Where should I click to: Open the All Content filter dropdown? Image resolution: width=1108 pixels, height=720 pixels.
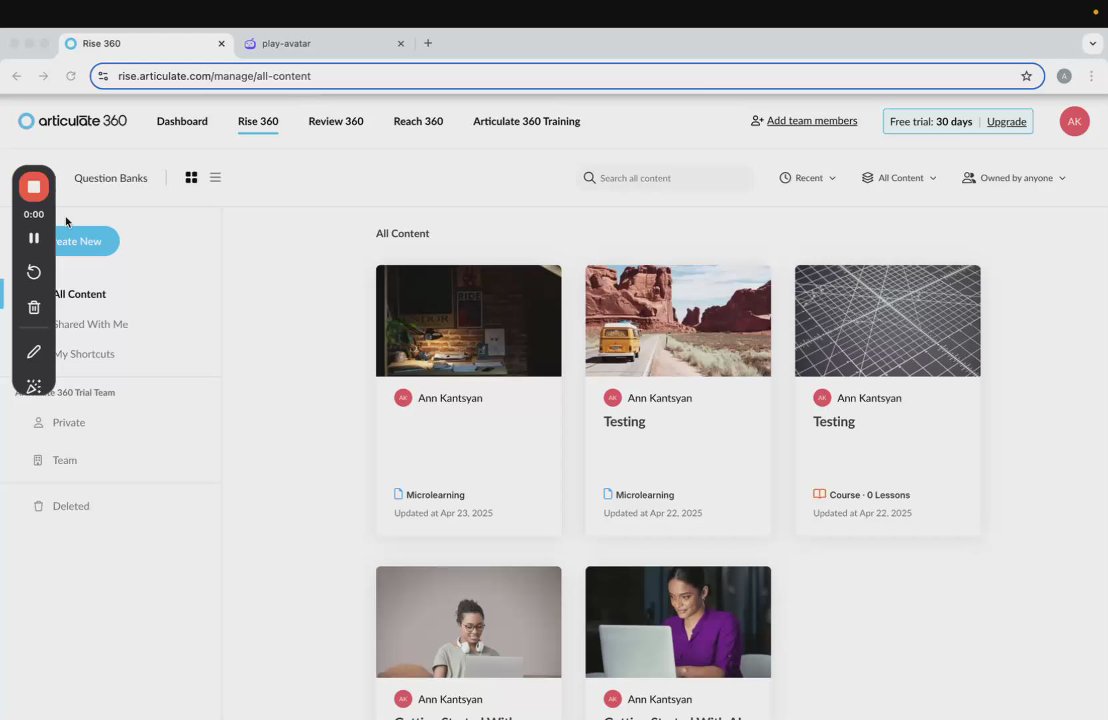point(899,178)
